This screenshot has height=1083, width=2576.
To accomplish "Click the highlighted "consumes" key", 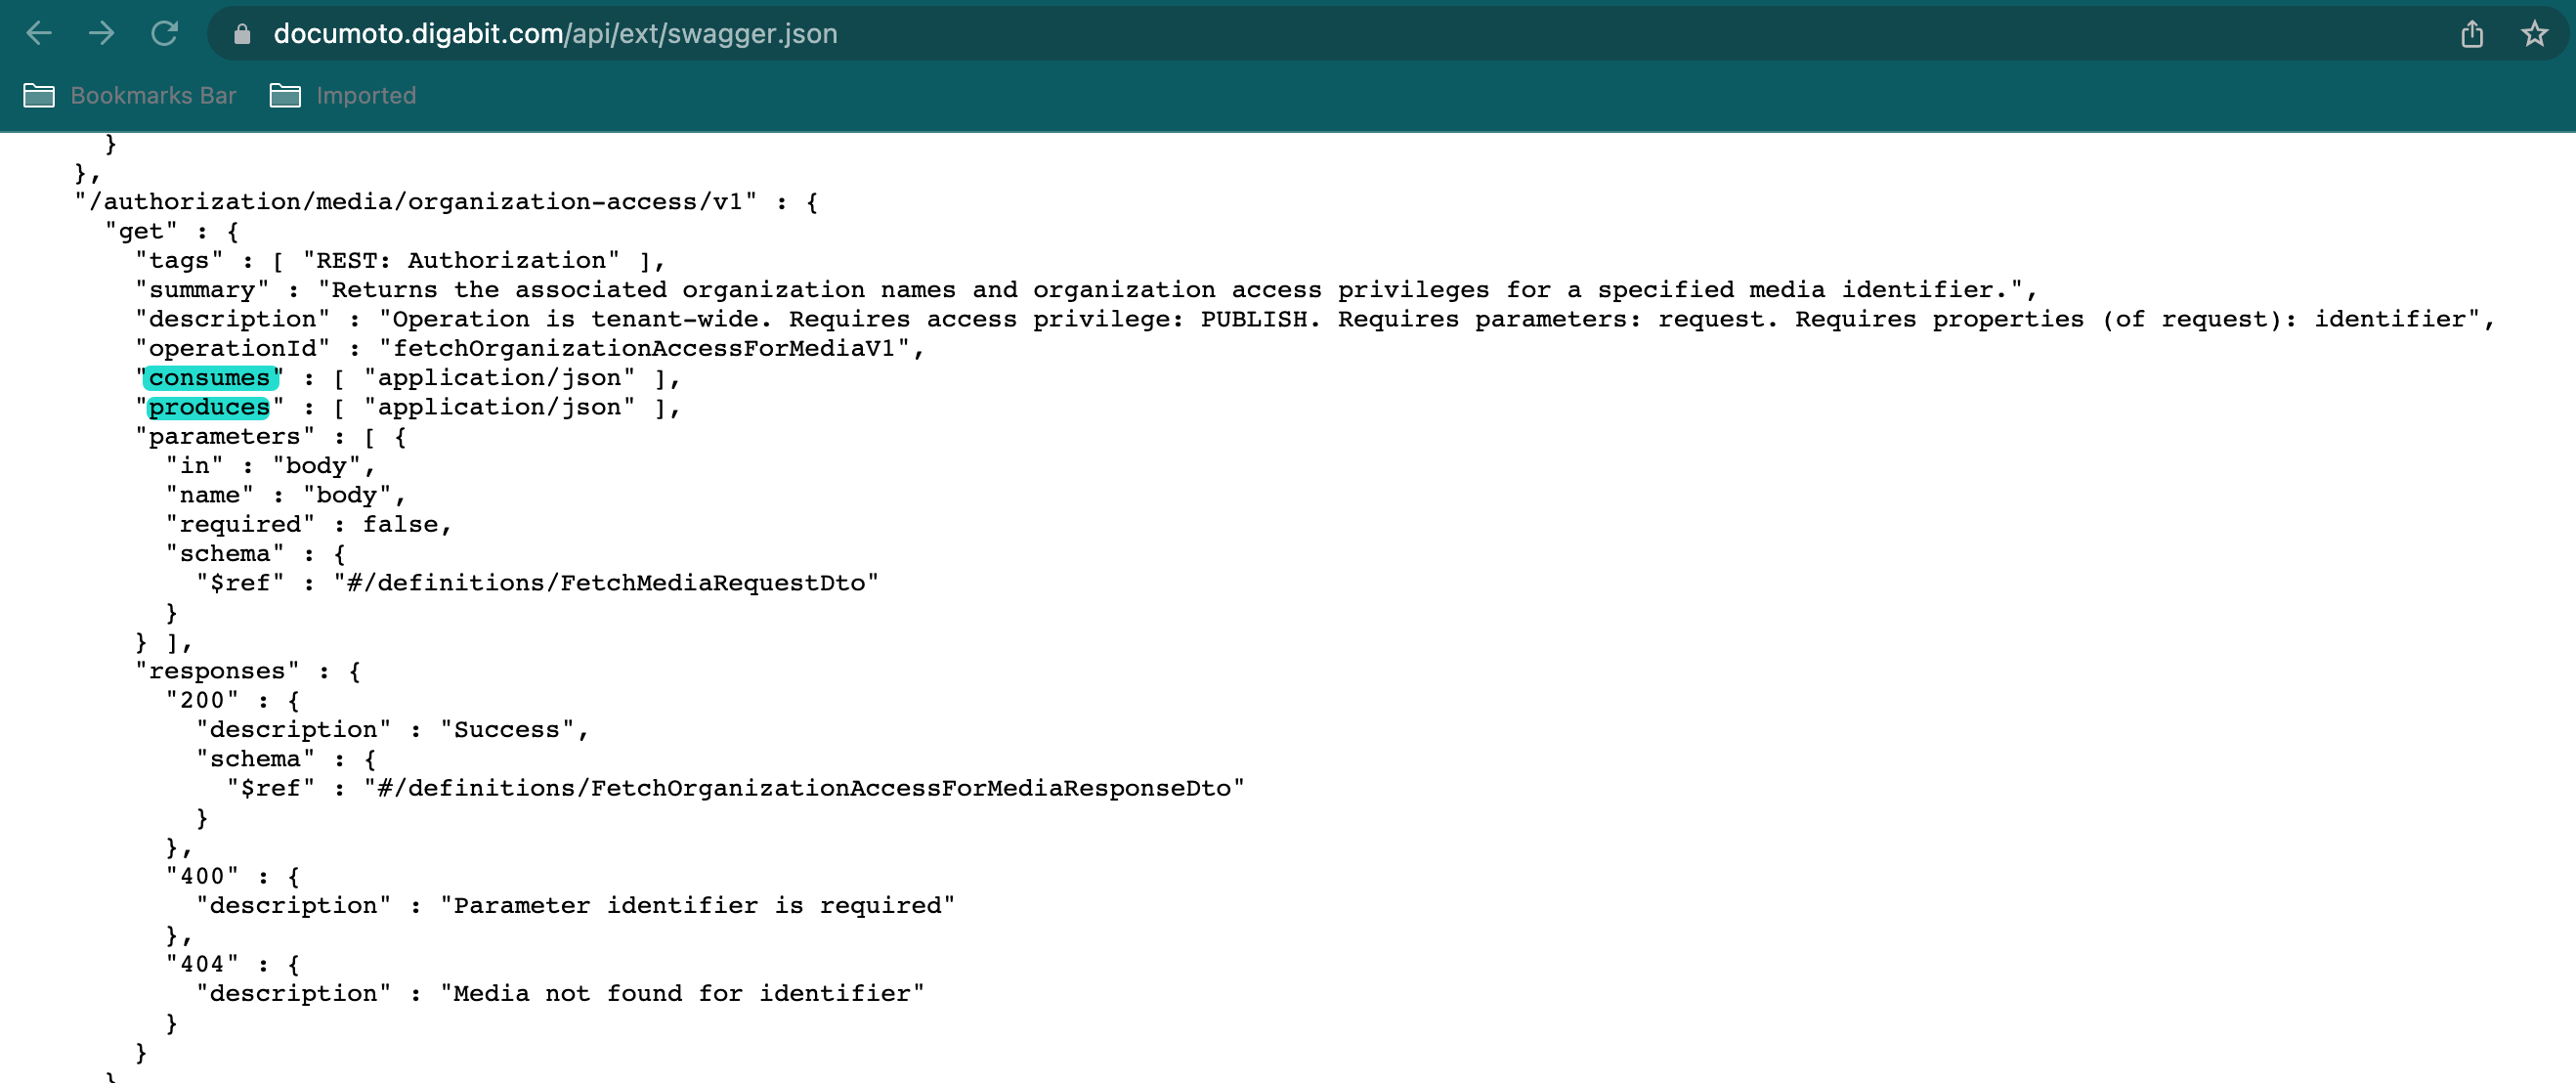I will pos(209,378).
